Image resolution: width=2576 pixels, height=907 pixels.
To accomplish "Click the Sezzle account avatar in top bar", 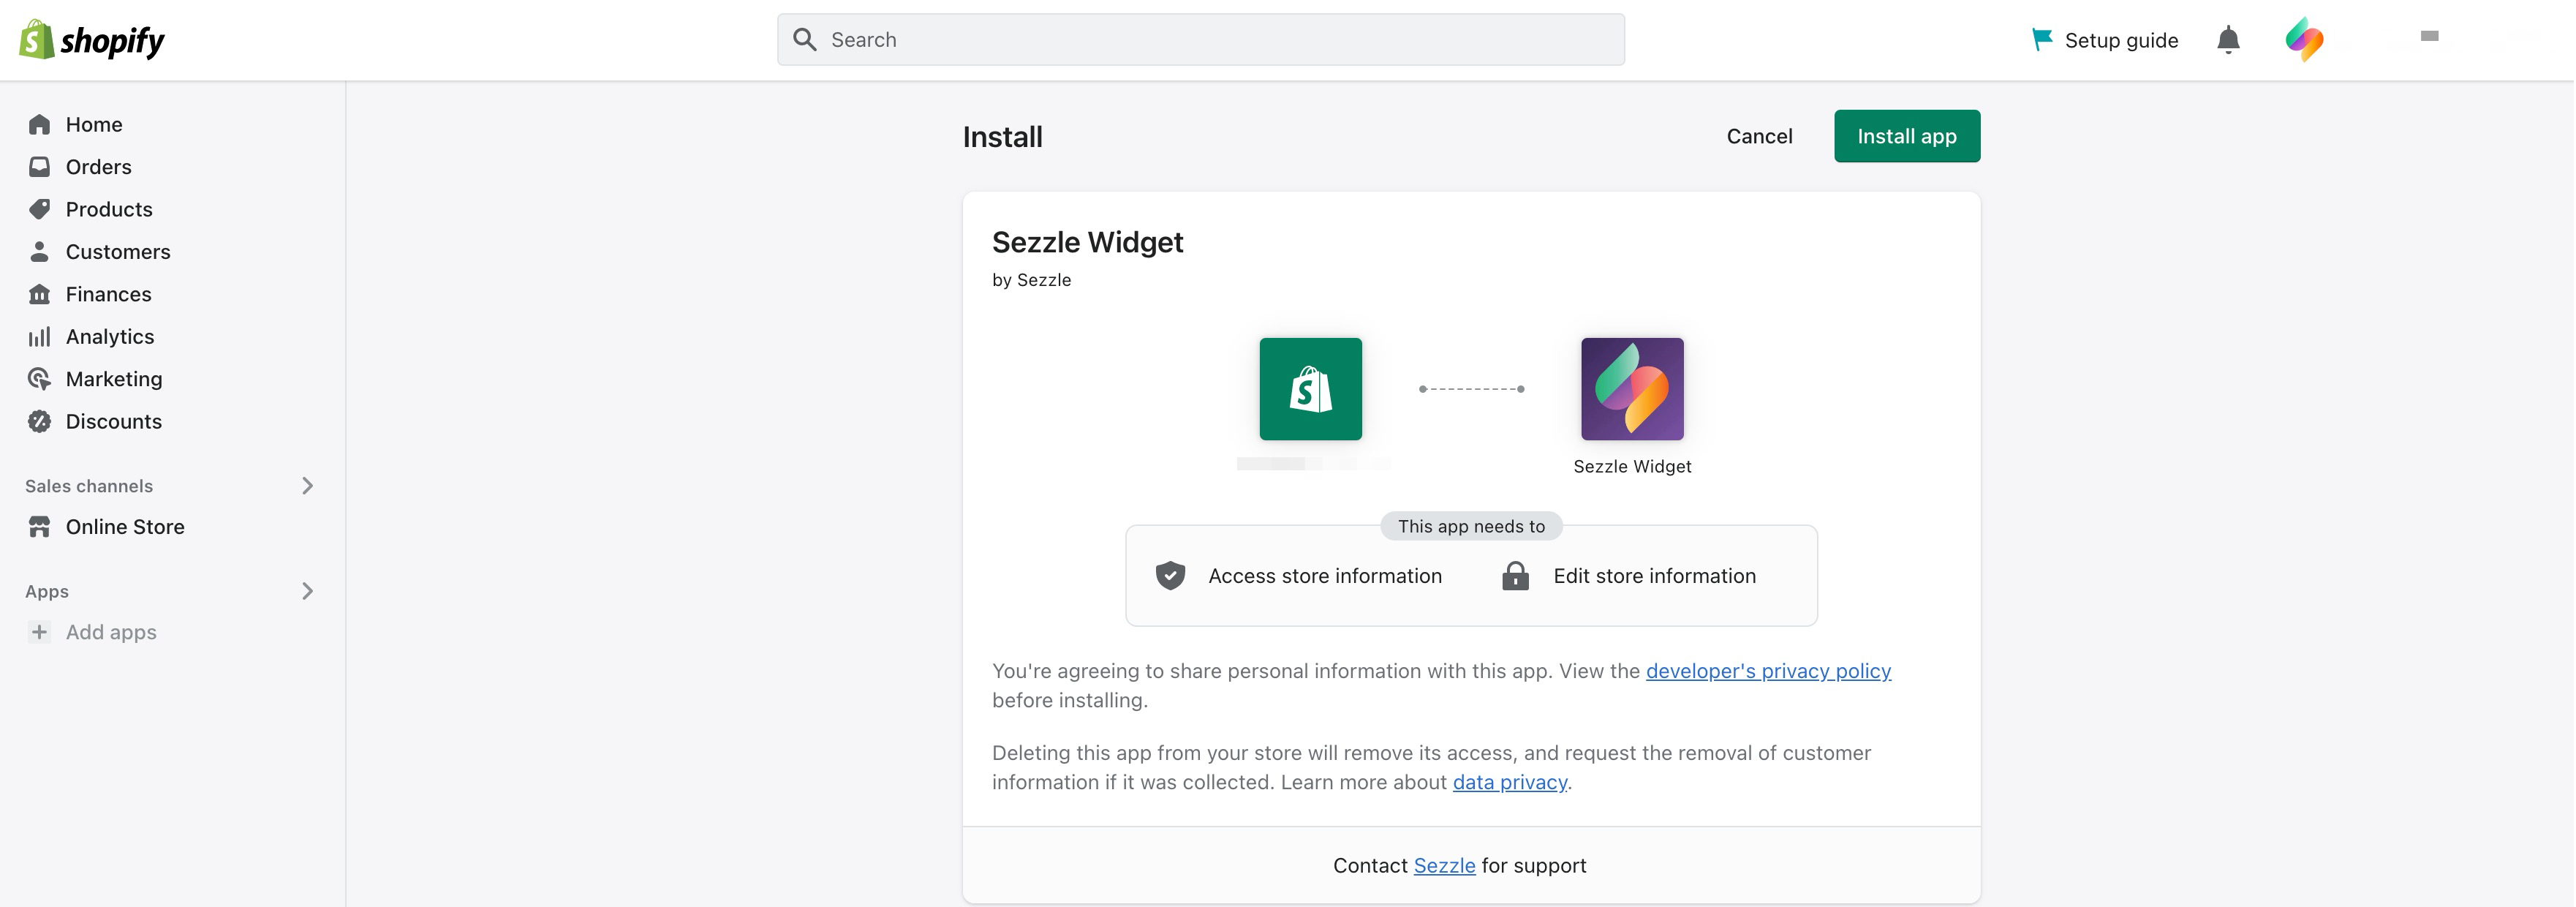I will tap(2304, 40).
